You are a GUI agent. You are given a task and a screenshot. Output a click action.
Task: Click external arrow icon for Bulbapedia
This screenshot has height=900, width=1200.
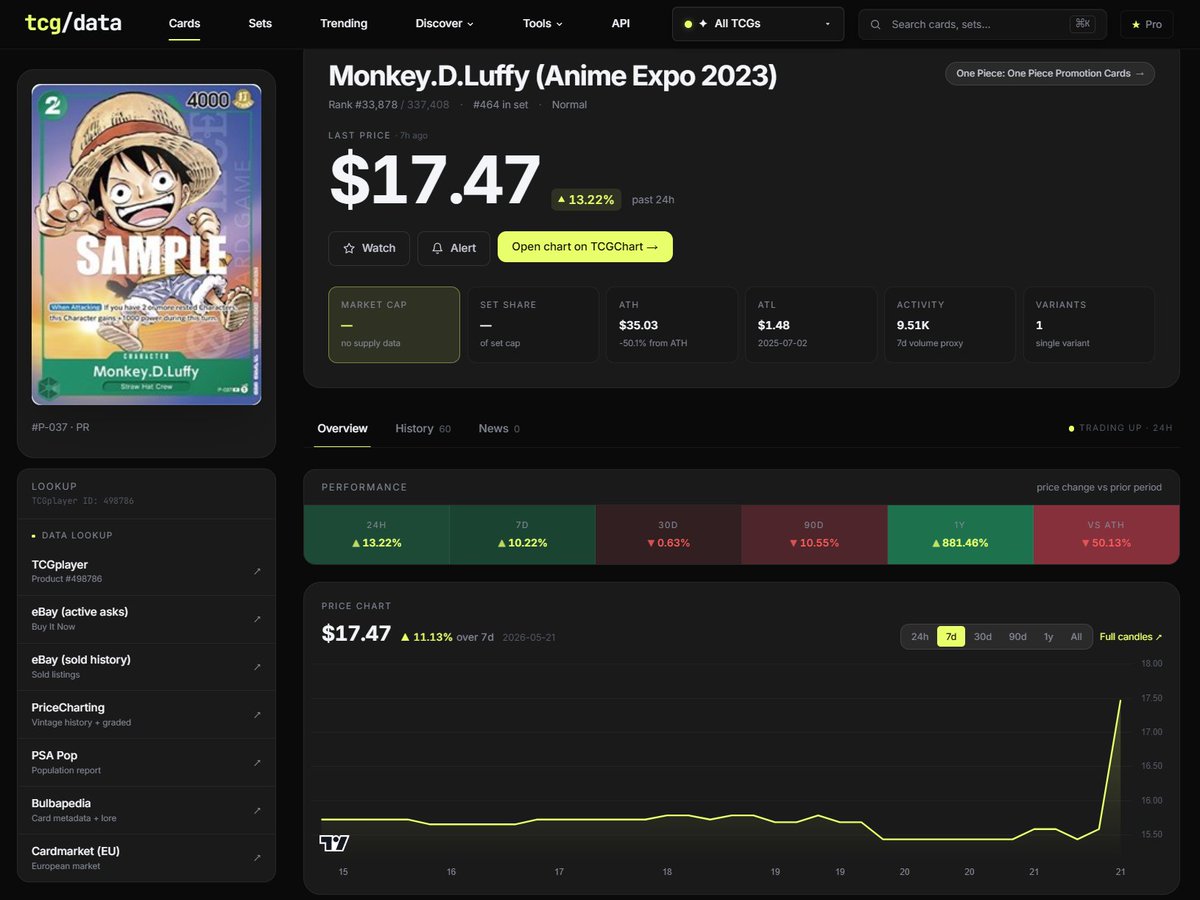[x=257, y=811]
